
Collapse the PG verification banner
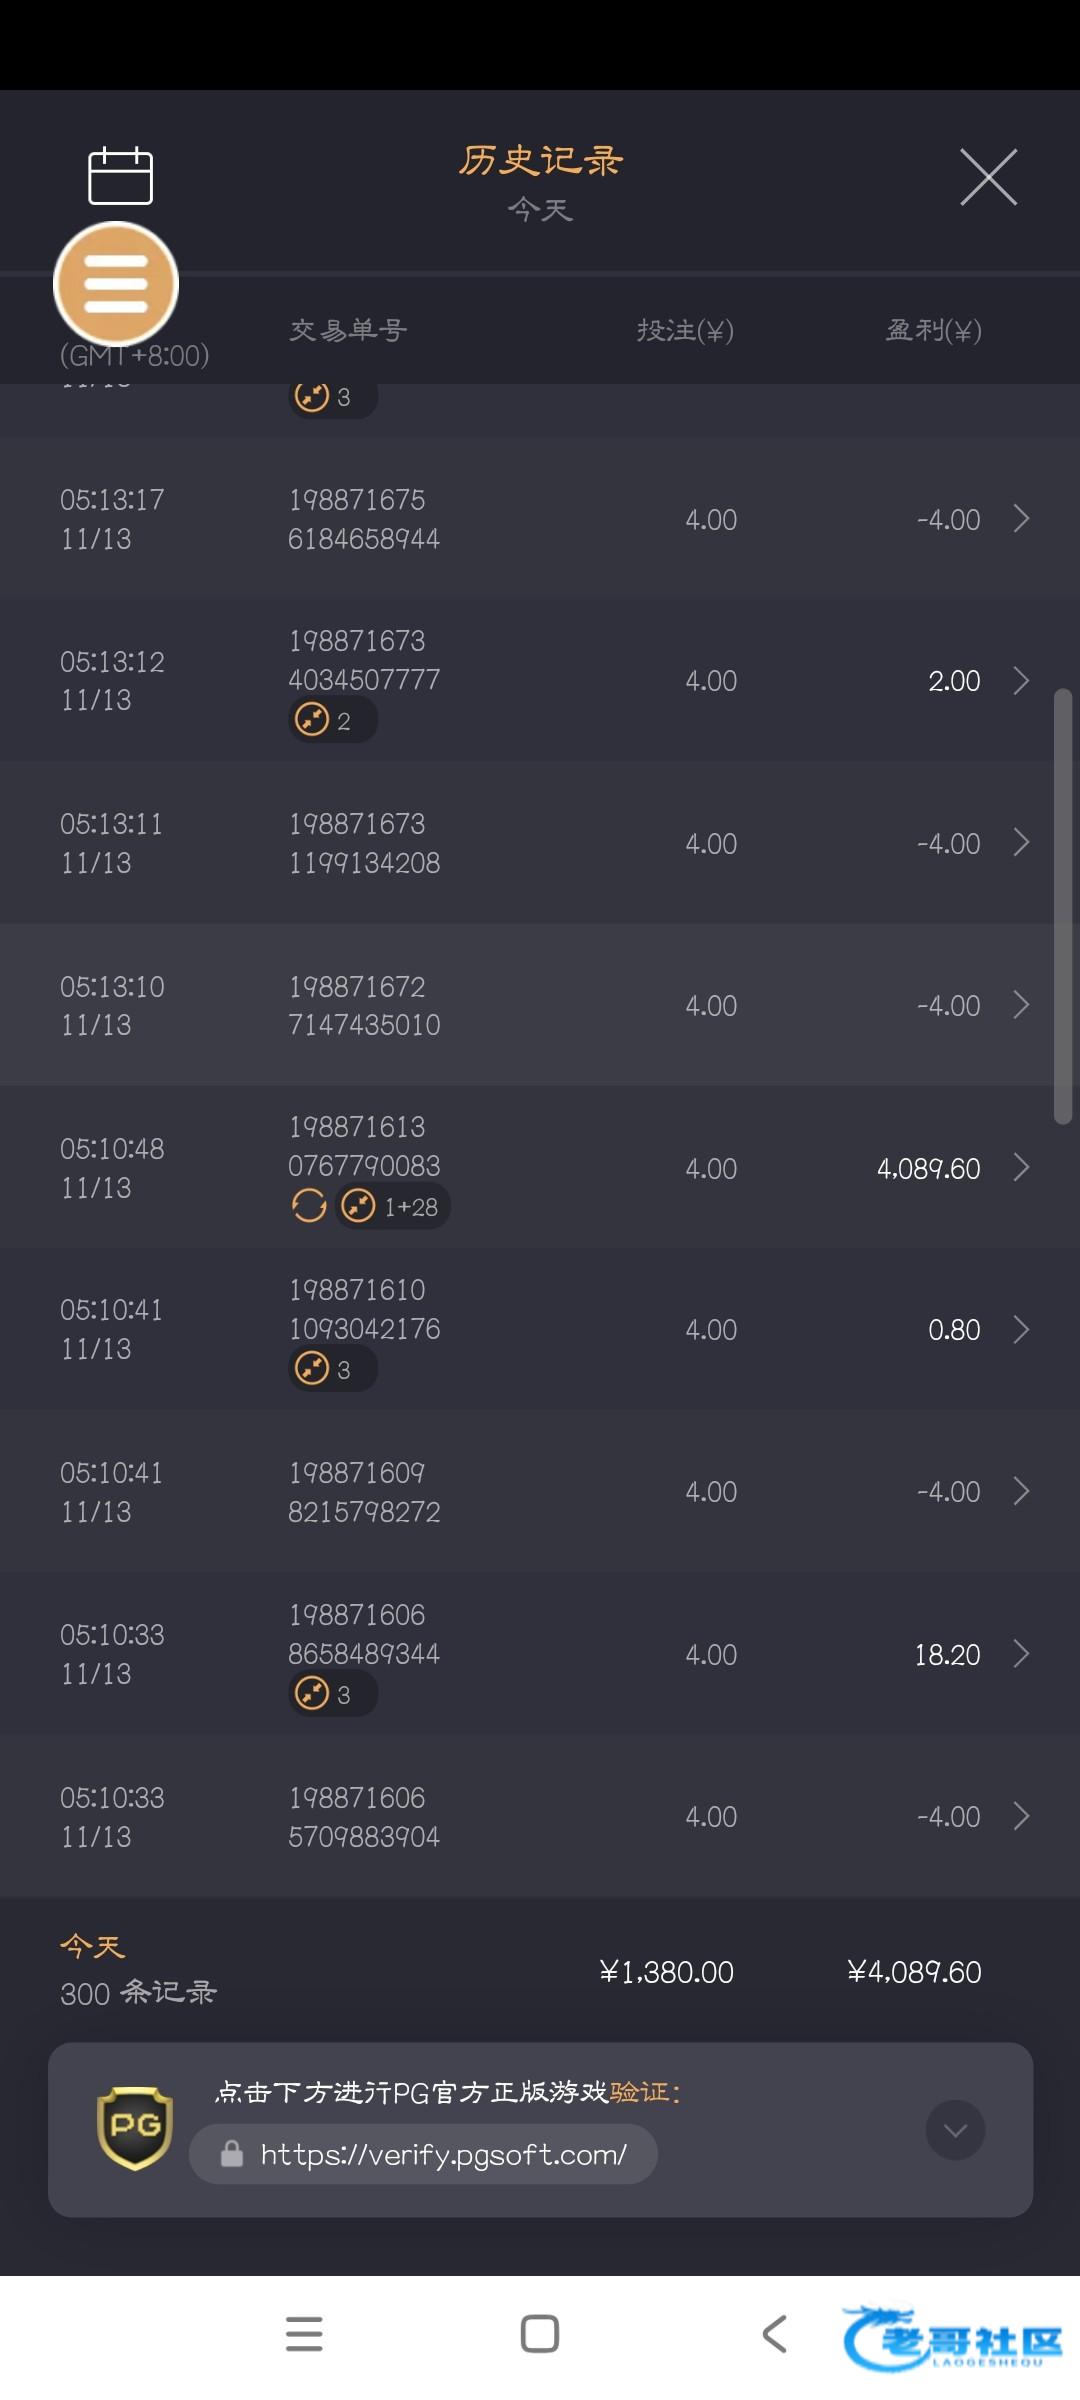[x=955, y=2130]
